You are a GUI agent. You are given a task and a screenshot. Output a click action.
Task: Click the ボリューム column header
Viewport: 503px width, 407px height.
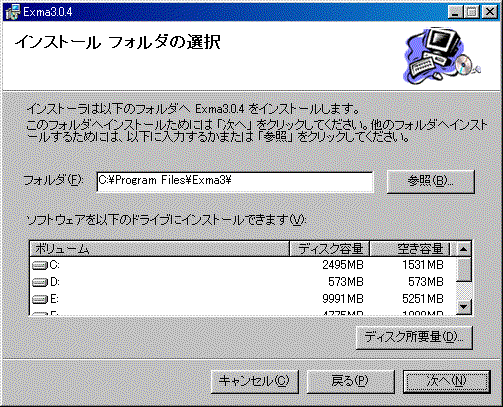pos(159,249)
